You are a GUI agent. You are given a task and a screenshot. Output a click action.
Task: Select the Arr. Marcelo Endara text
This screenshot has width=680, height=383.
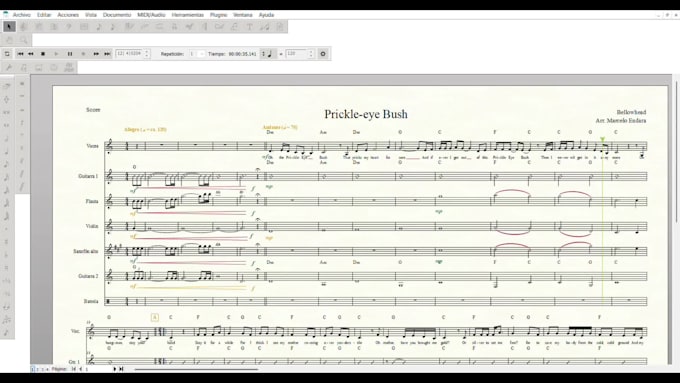(x=621, y=121)
